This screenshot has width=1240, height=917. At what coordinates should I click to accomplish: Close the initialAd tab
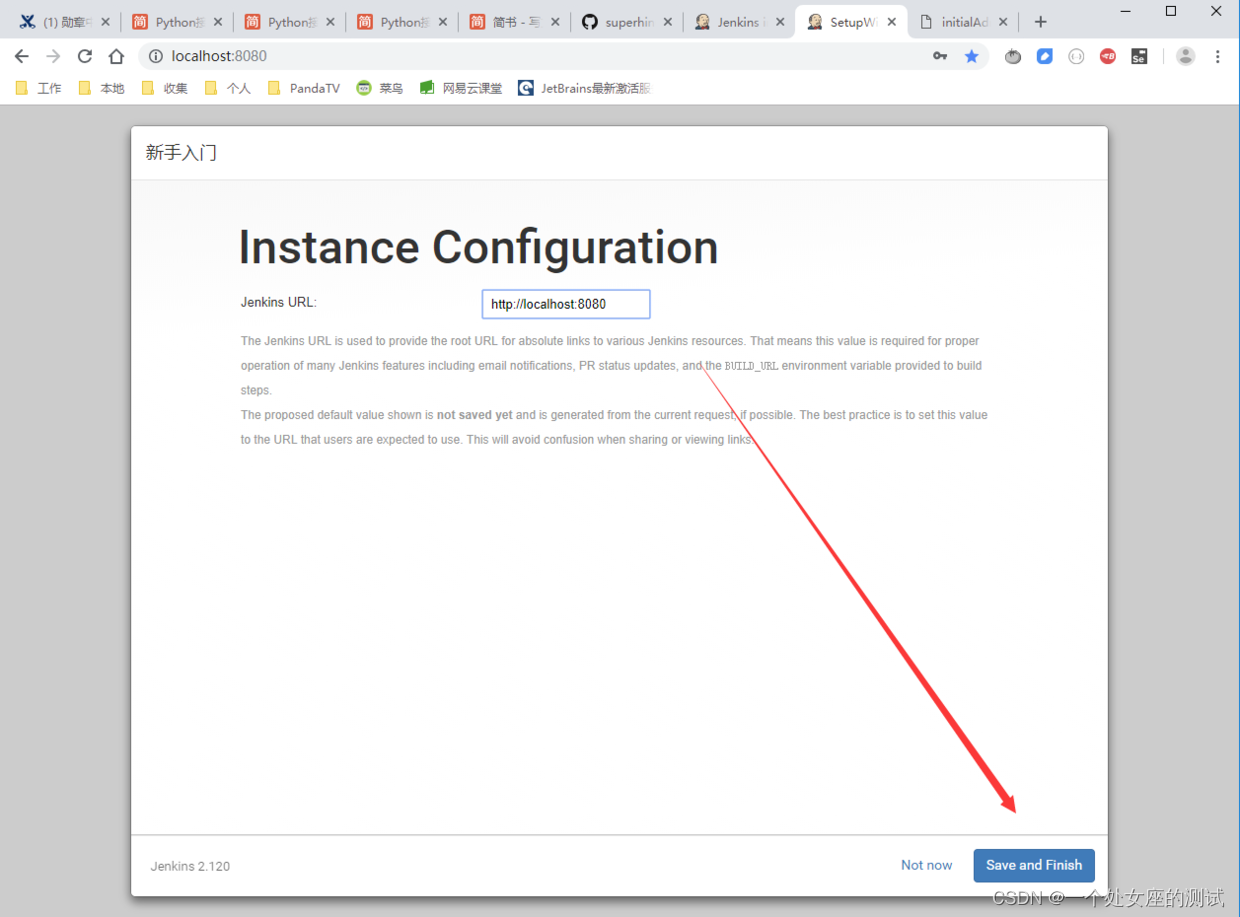click(x=1003, y=22)
